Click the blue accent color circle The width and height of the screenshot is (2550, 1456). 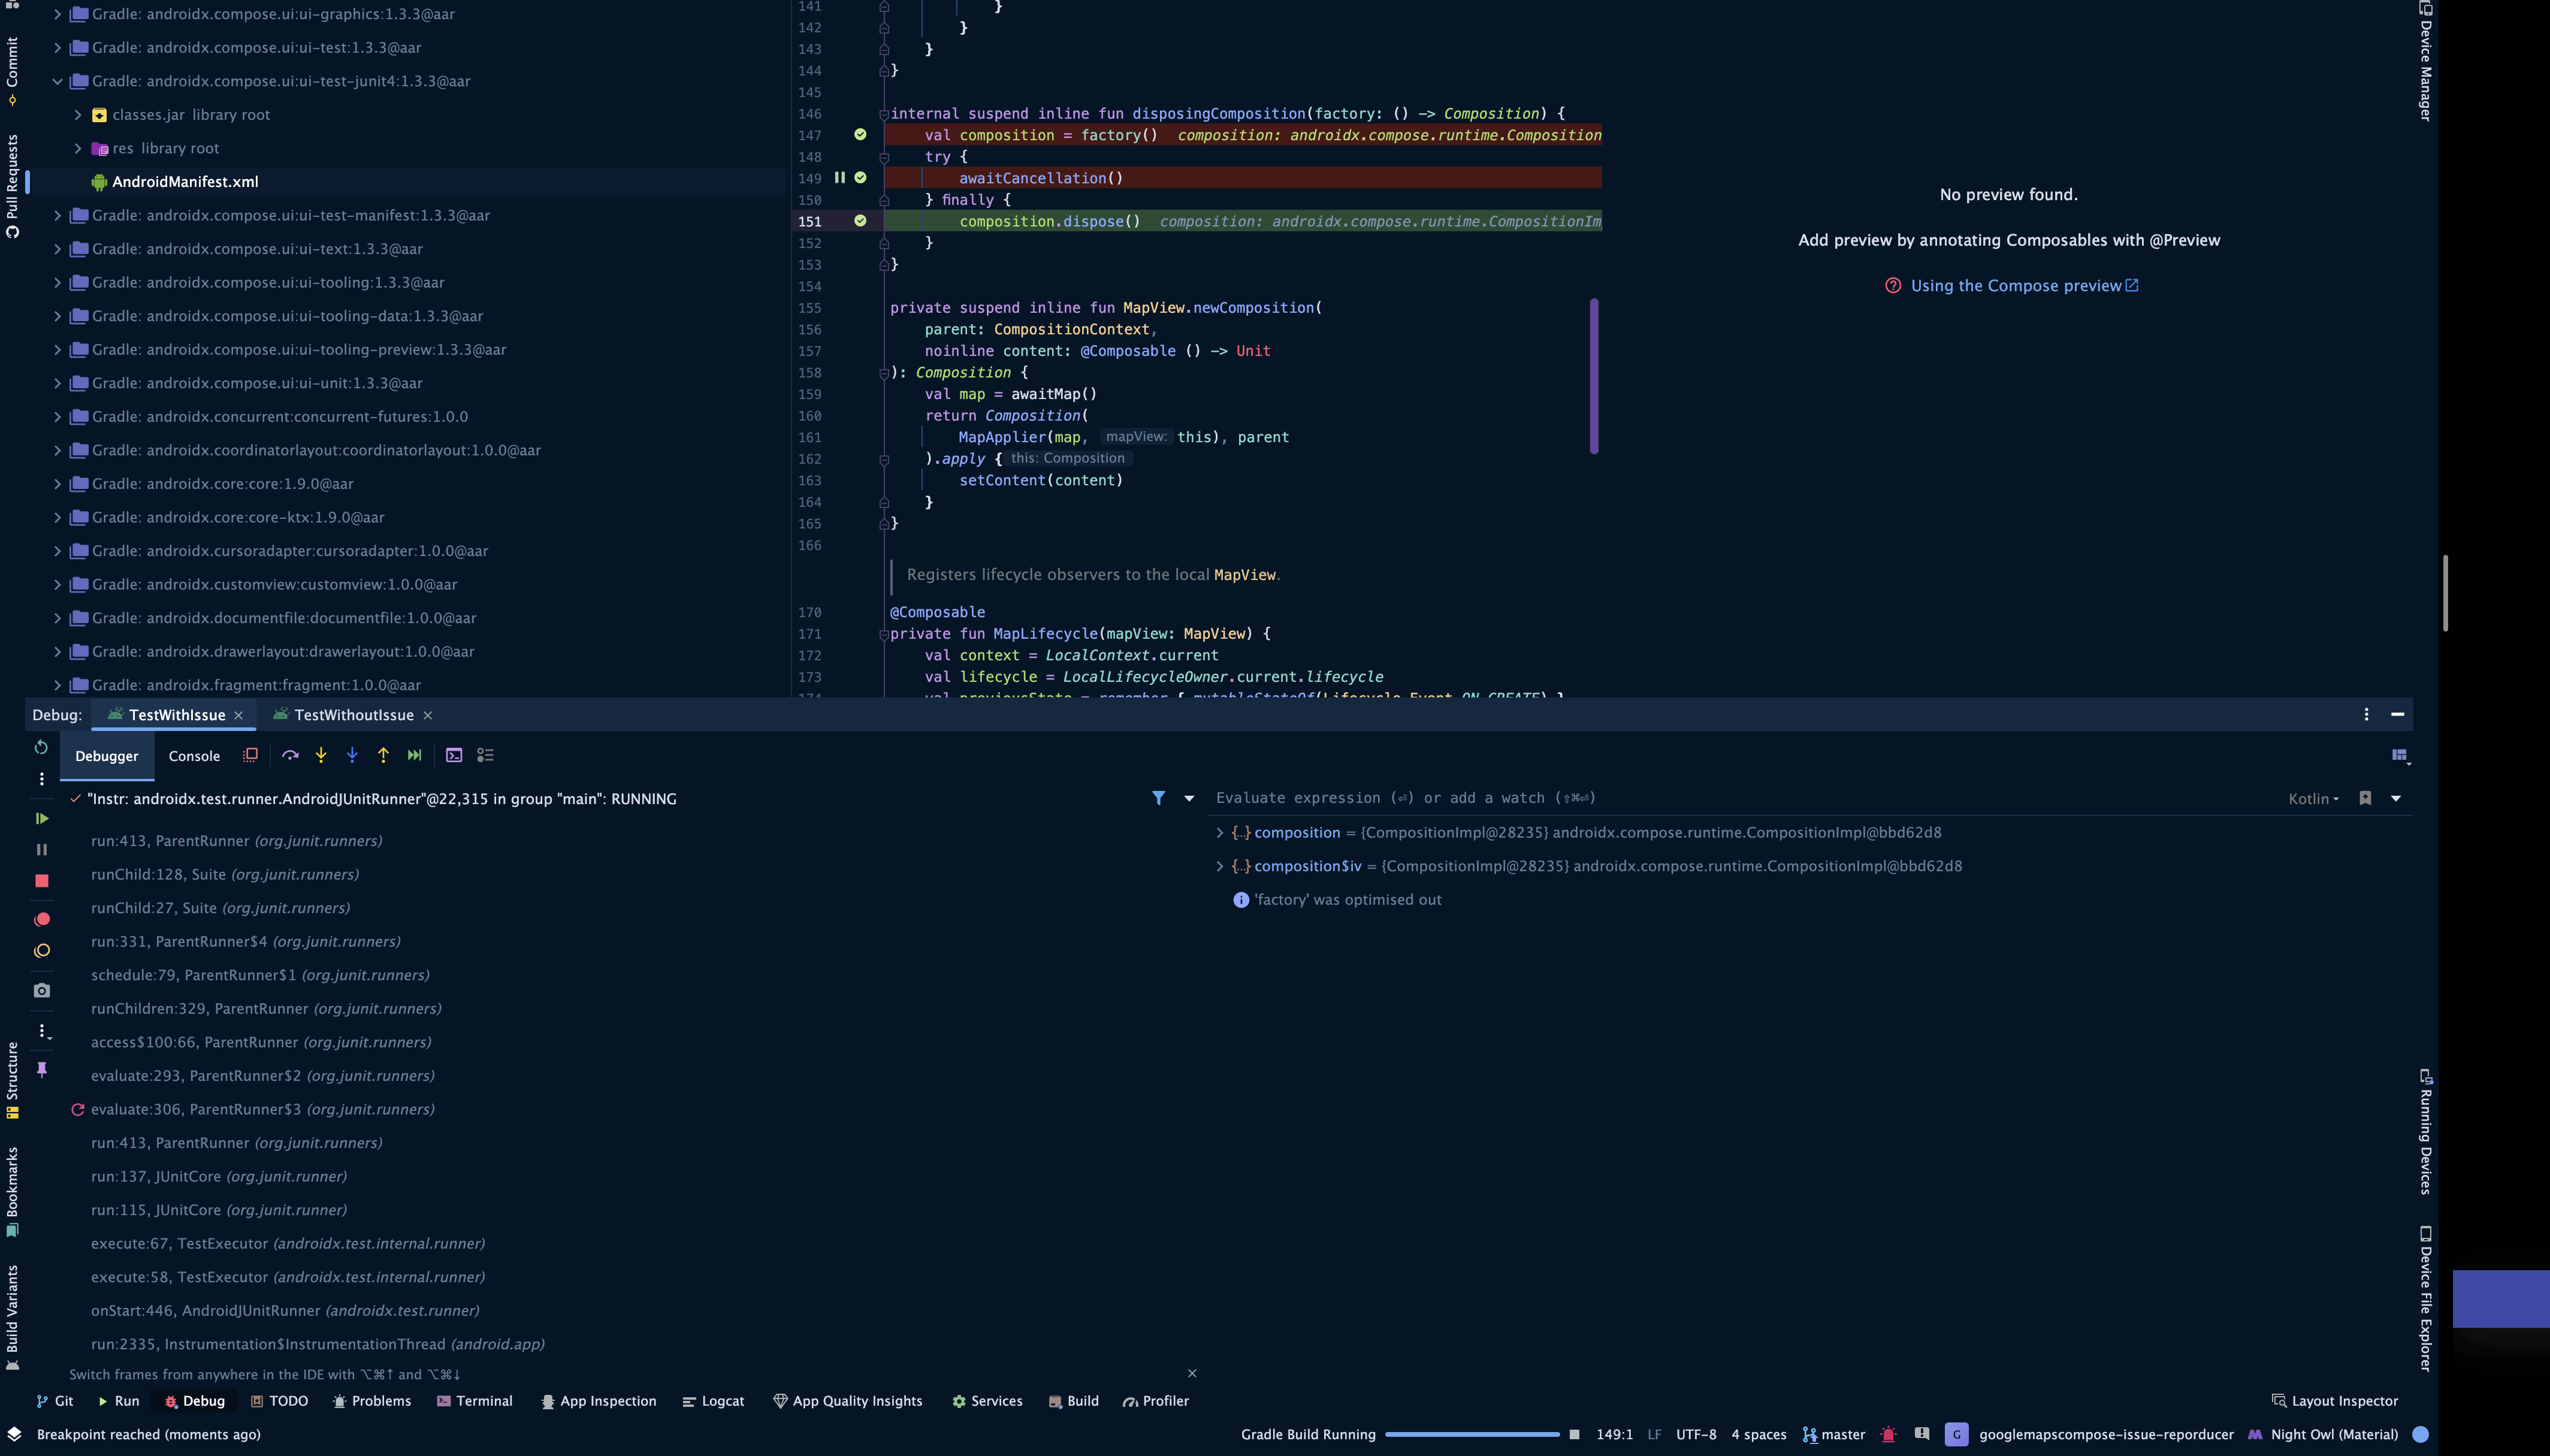tap(2420, 1434)
